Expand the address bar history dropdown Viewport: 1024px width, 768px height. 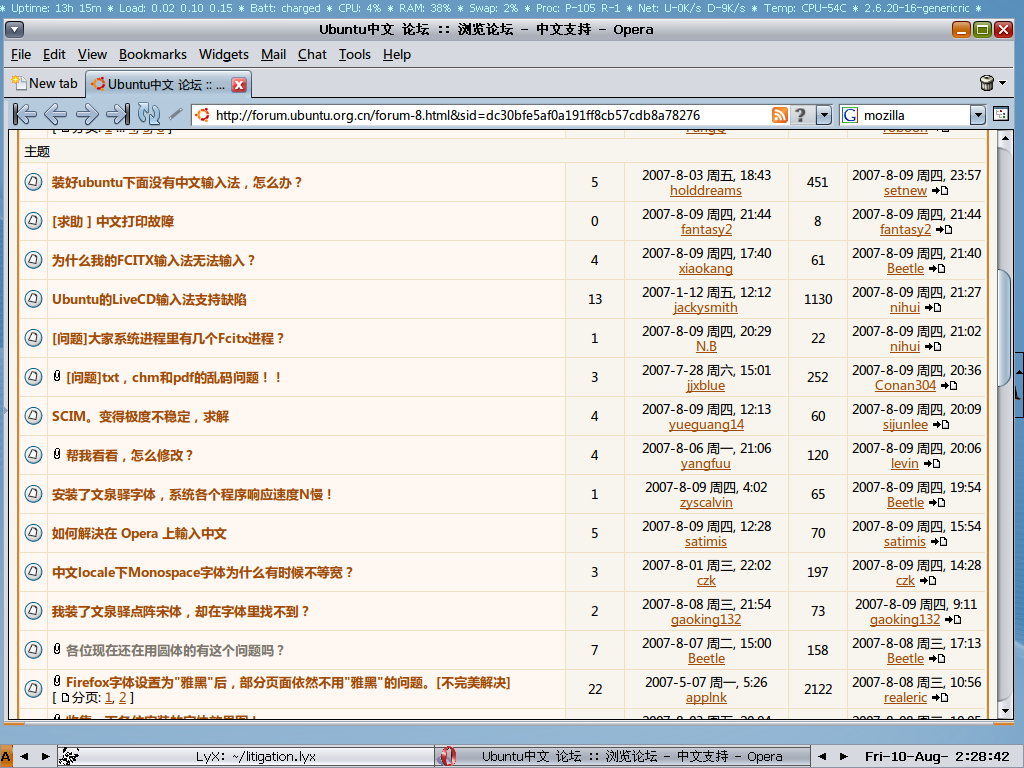pos(824,115)
